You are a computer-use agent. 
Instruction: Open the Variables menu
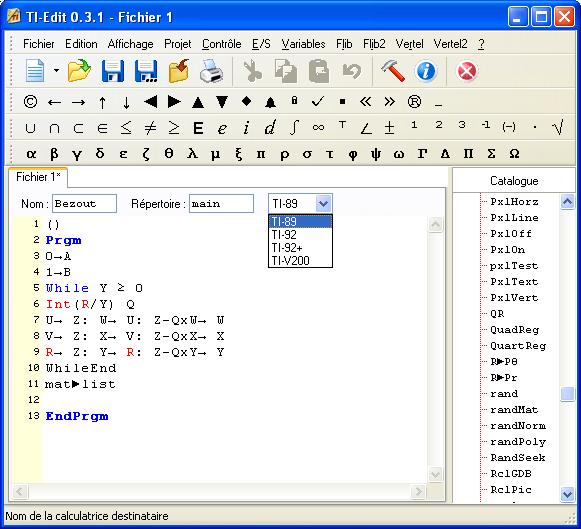303,44
